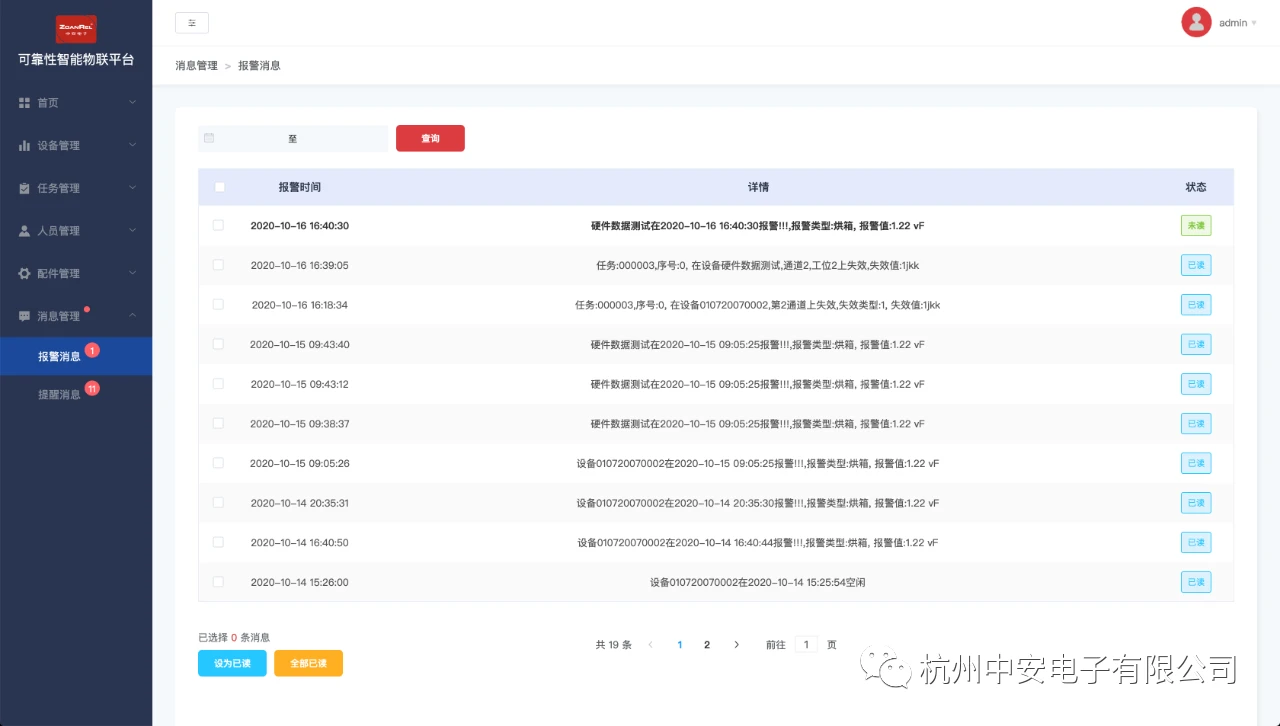The image size is (1280, 726).
Task: Click the ZoanRel logo in sidebar
Action: pyautogui.click(x=76, y=28)
